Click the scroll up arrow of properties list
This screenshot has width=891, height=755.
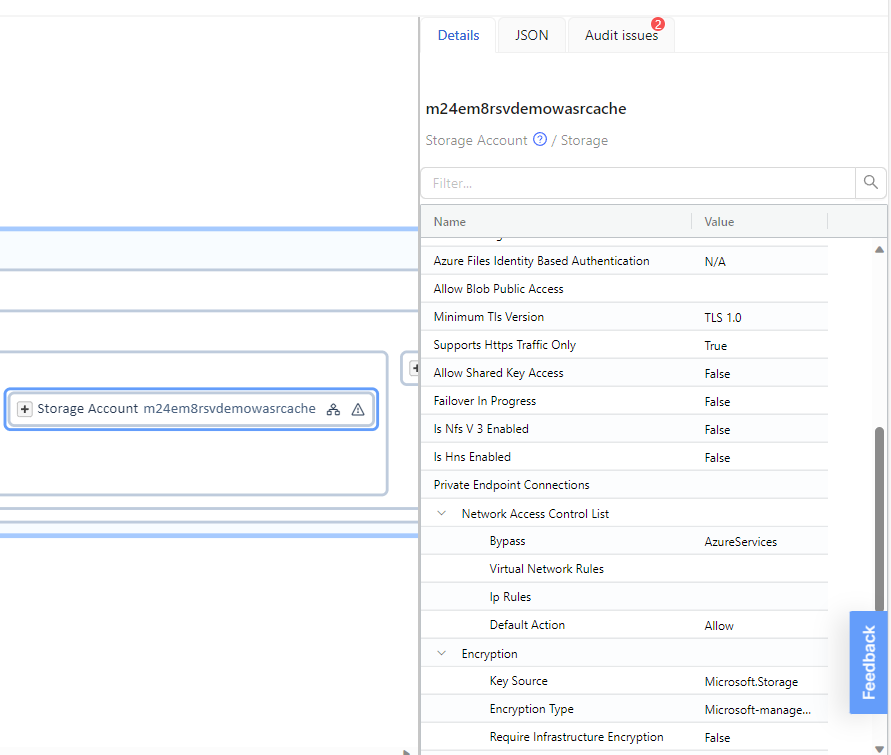[879, 249]
